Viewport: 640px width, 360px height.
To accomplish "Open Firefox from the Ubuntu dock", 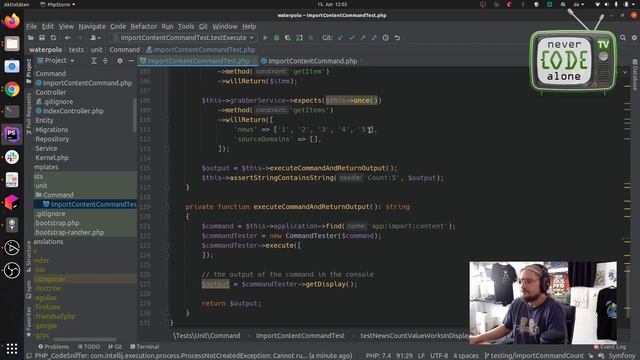I will tap(12, 21).
